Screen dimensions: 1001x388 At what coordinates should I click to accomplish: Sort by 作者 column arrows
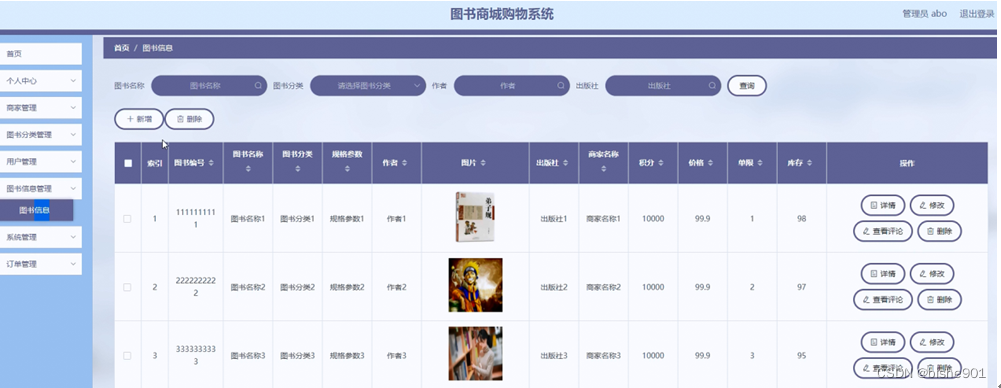[405, 163]
